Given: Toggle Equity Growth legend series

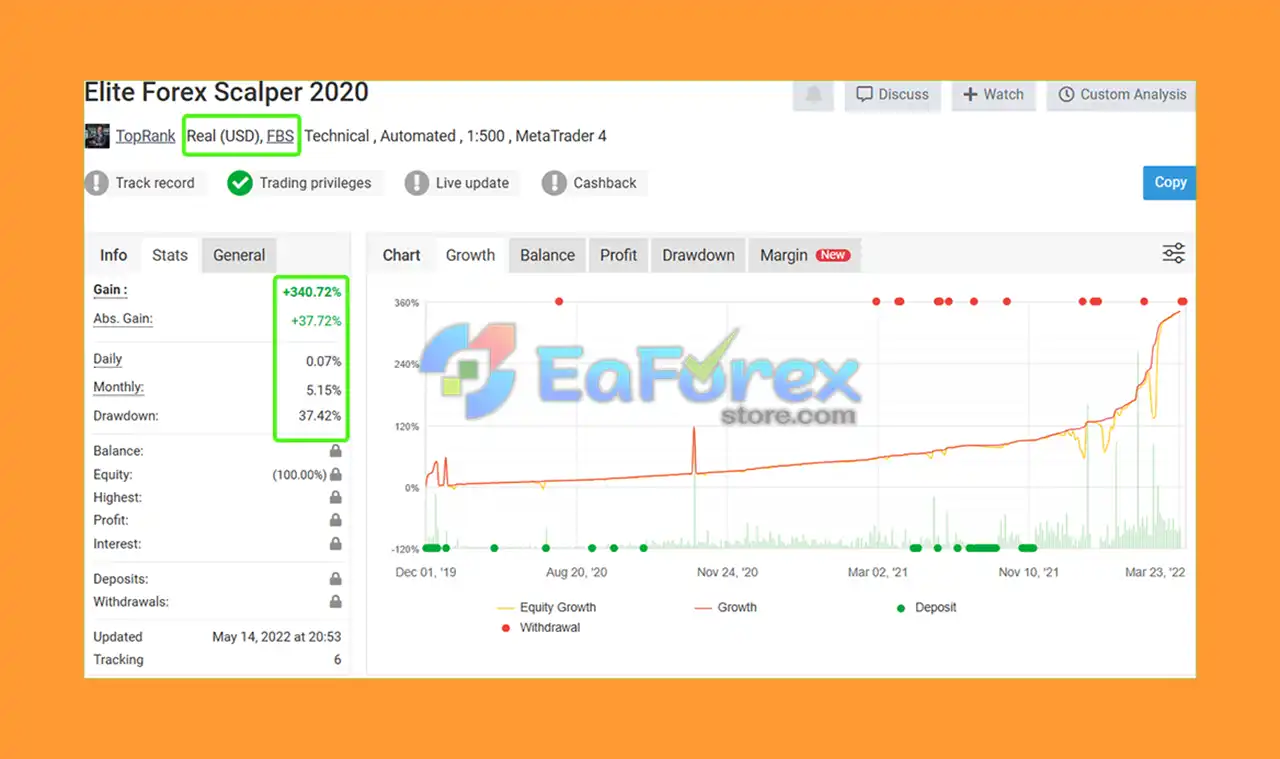Looking at the screenshot, I should 546,607.
